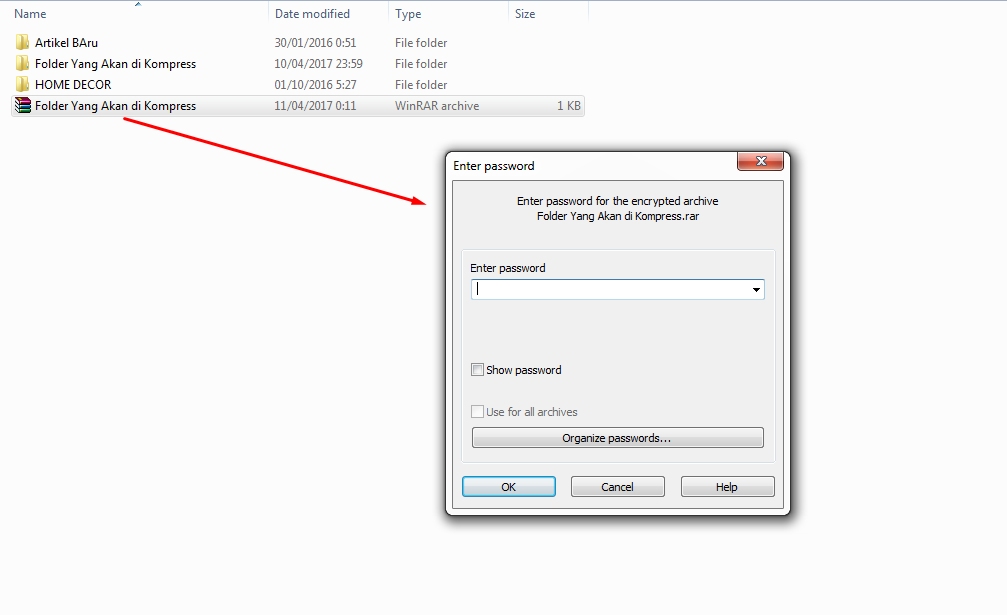Viewport: 1007px width, 615px height.
Task: Click the HOME DECOR folder icon
Action: click(x=22, y=84)
